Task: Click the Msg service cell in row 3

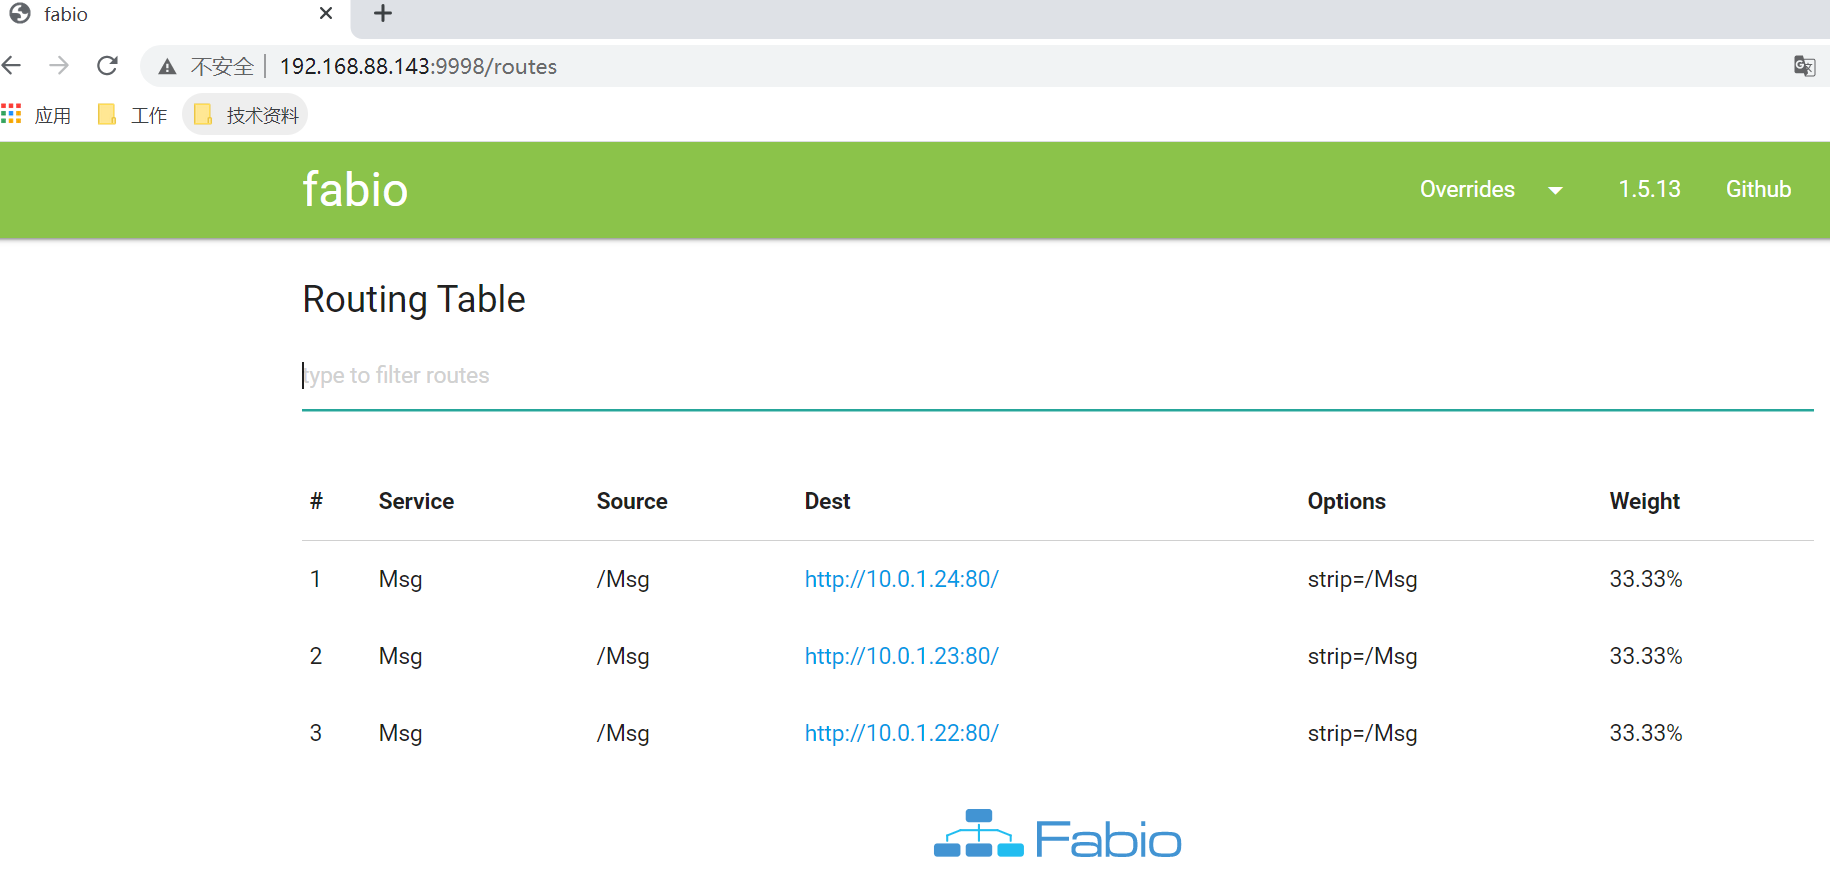Action: tap(400, 734)
